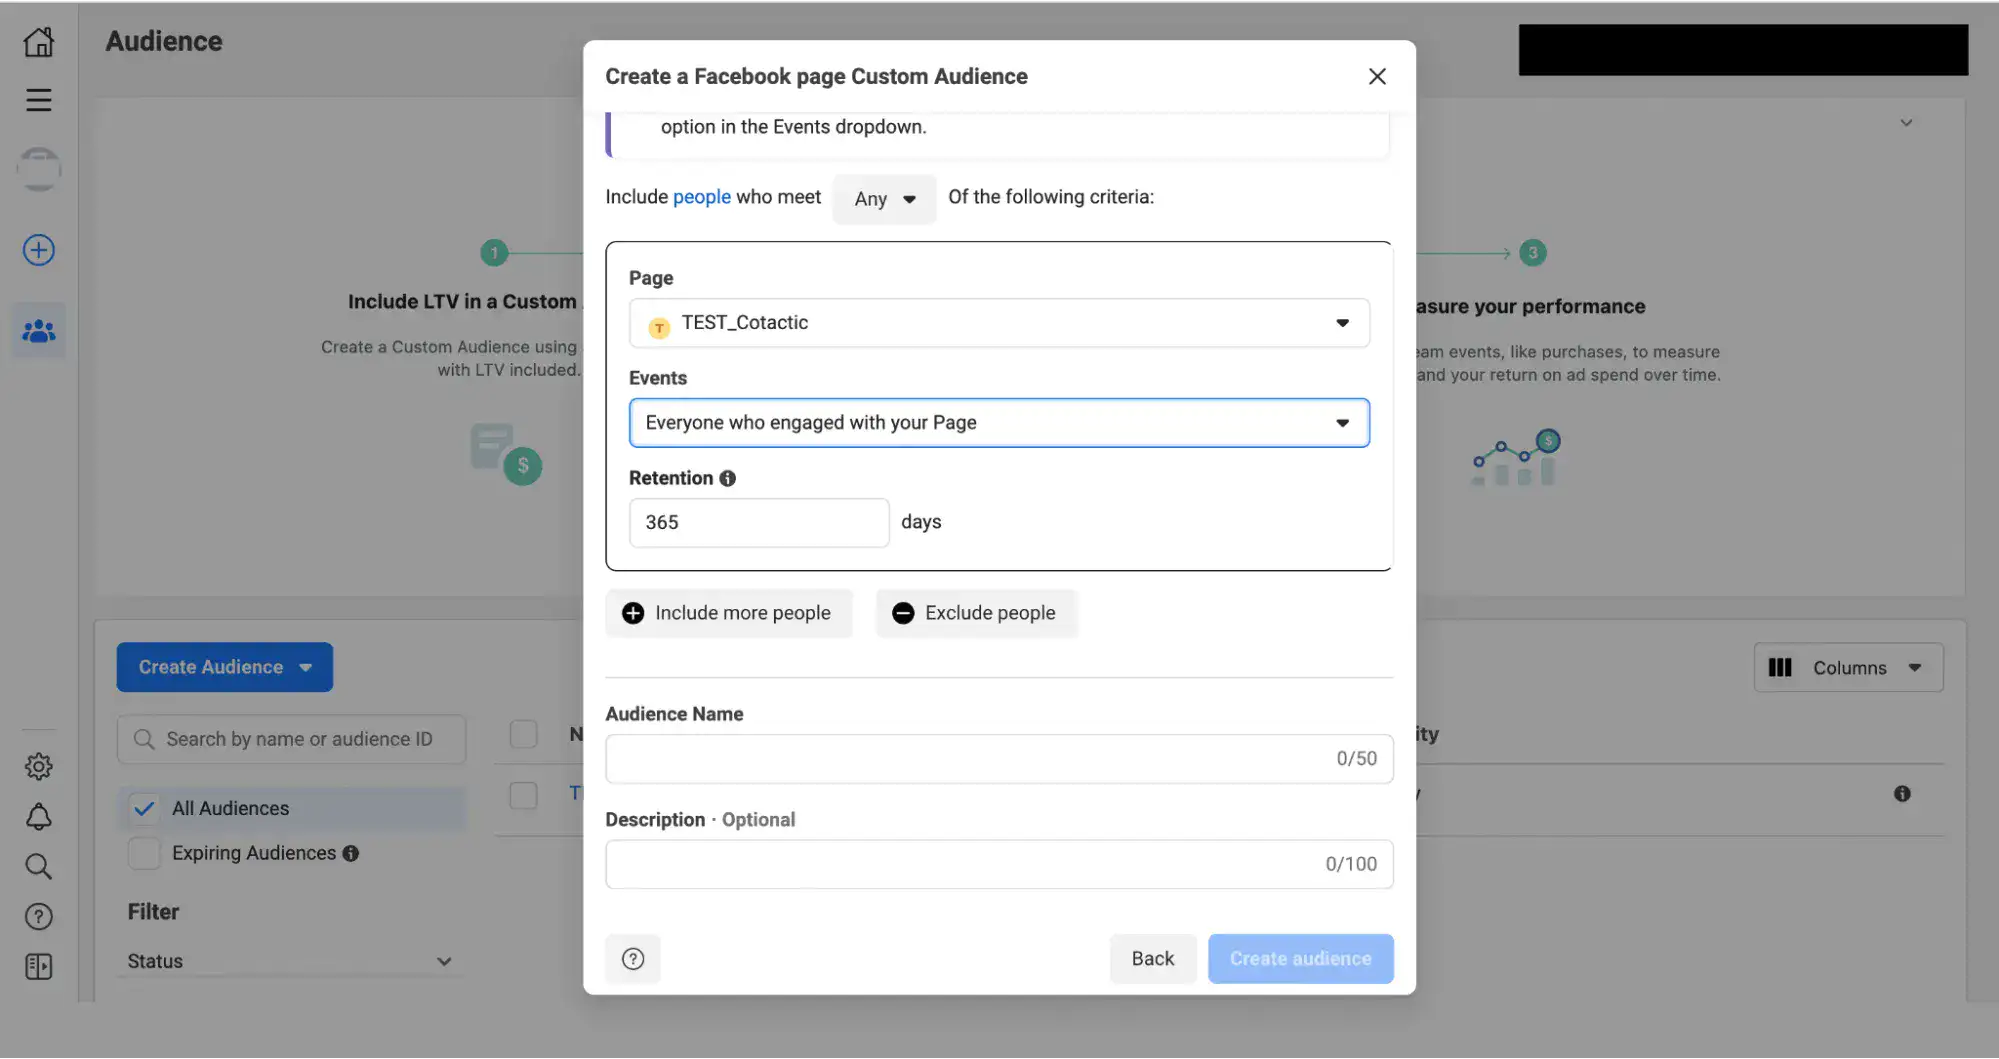Uncheck the All Audiences checkbox

click(x=144, y=808)
